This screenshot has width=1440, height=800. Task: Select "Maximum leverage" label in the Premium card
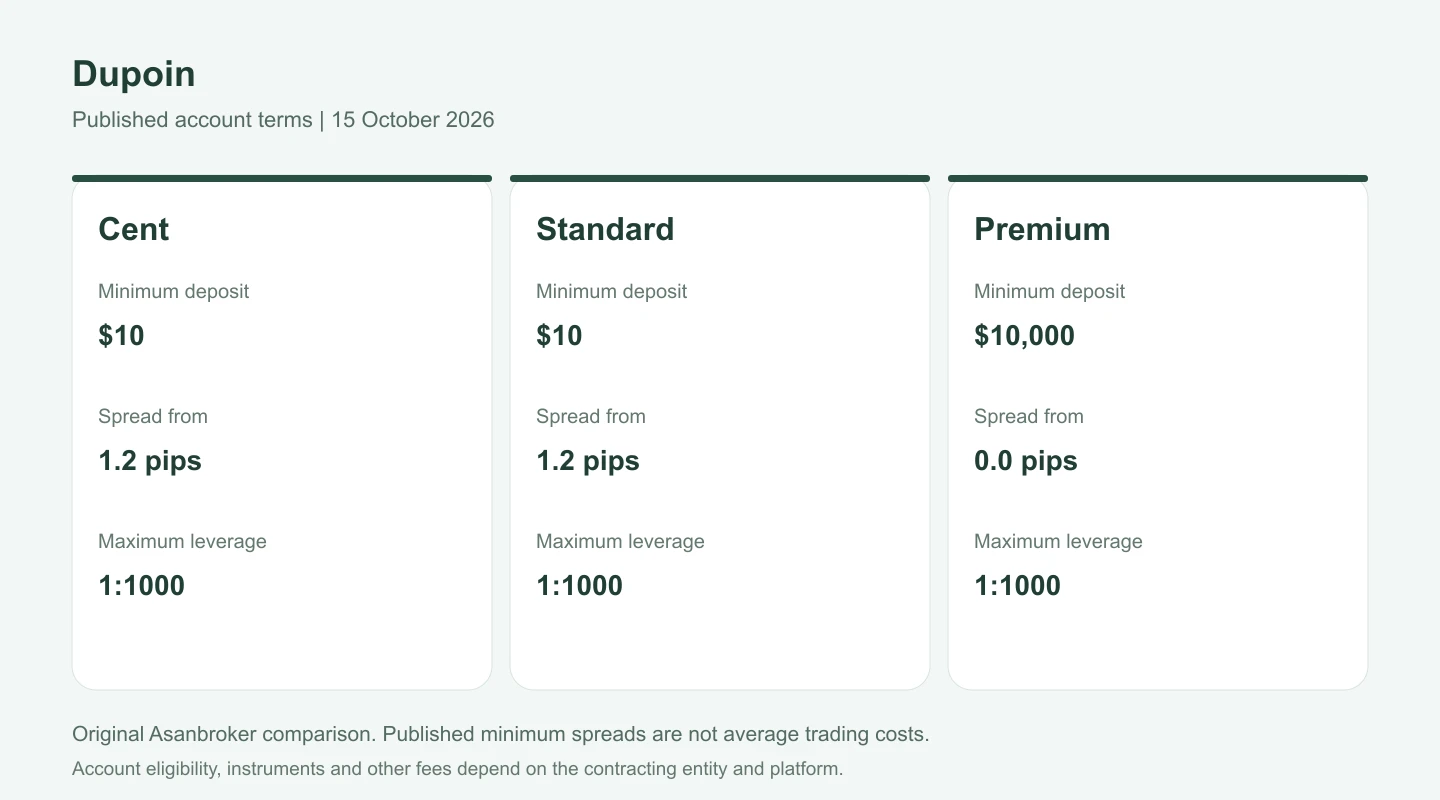[1058, 542]
